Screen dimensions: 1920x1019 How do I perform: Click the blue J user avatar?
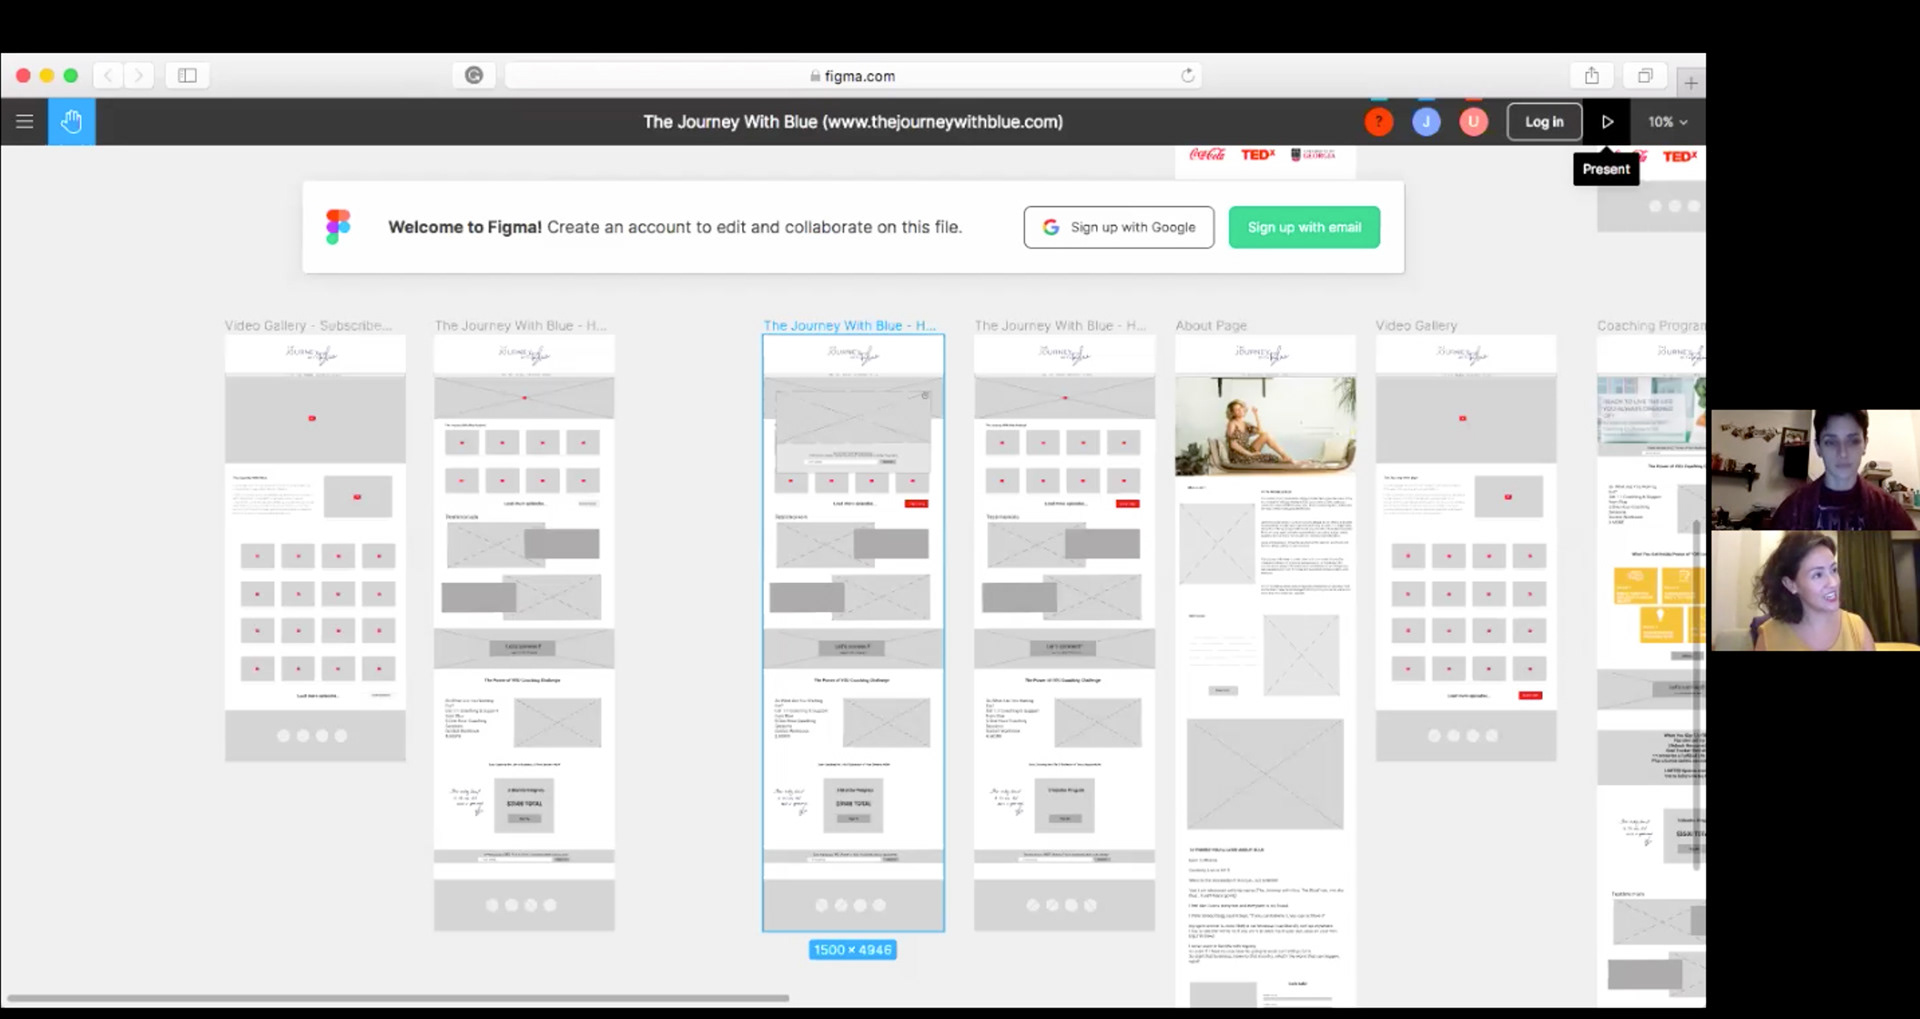[x=1426, y=122]
